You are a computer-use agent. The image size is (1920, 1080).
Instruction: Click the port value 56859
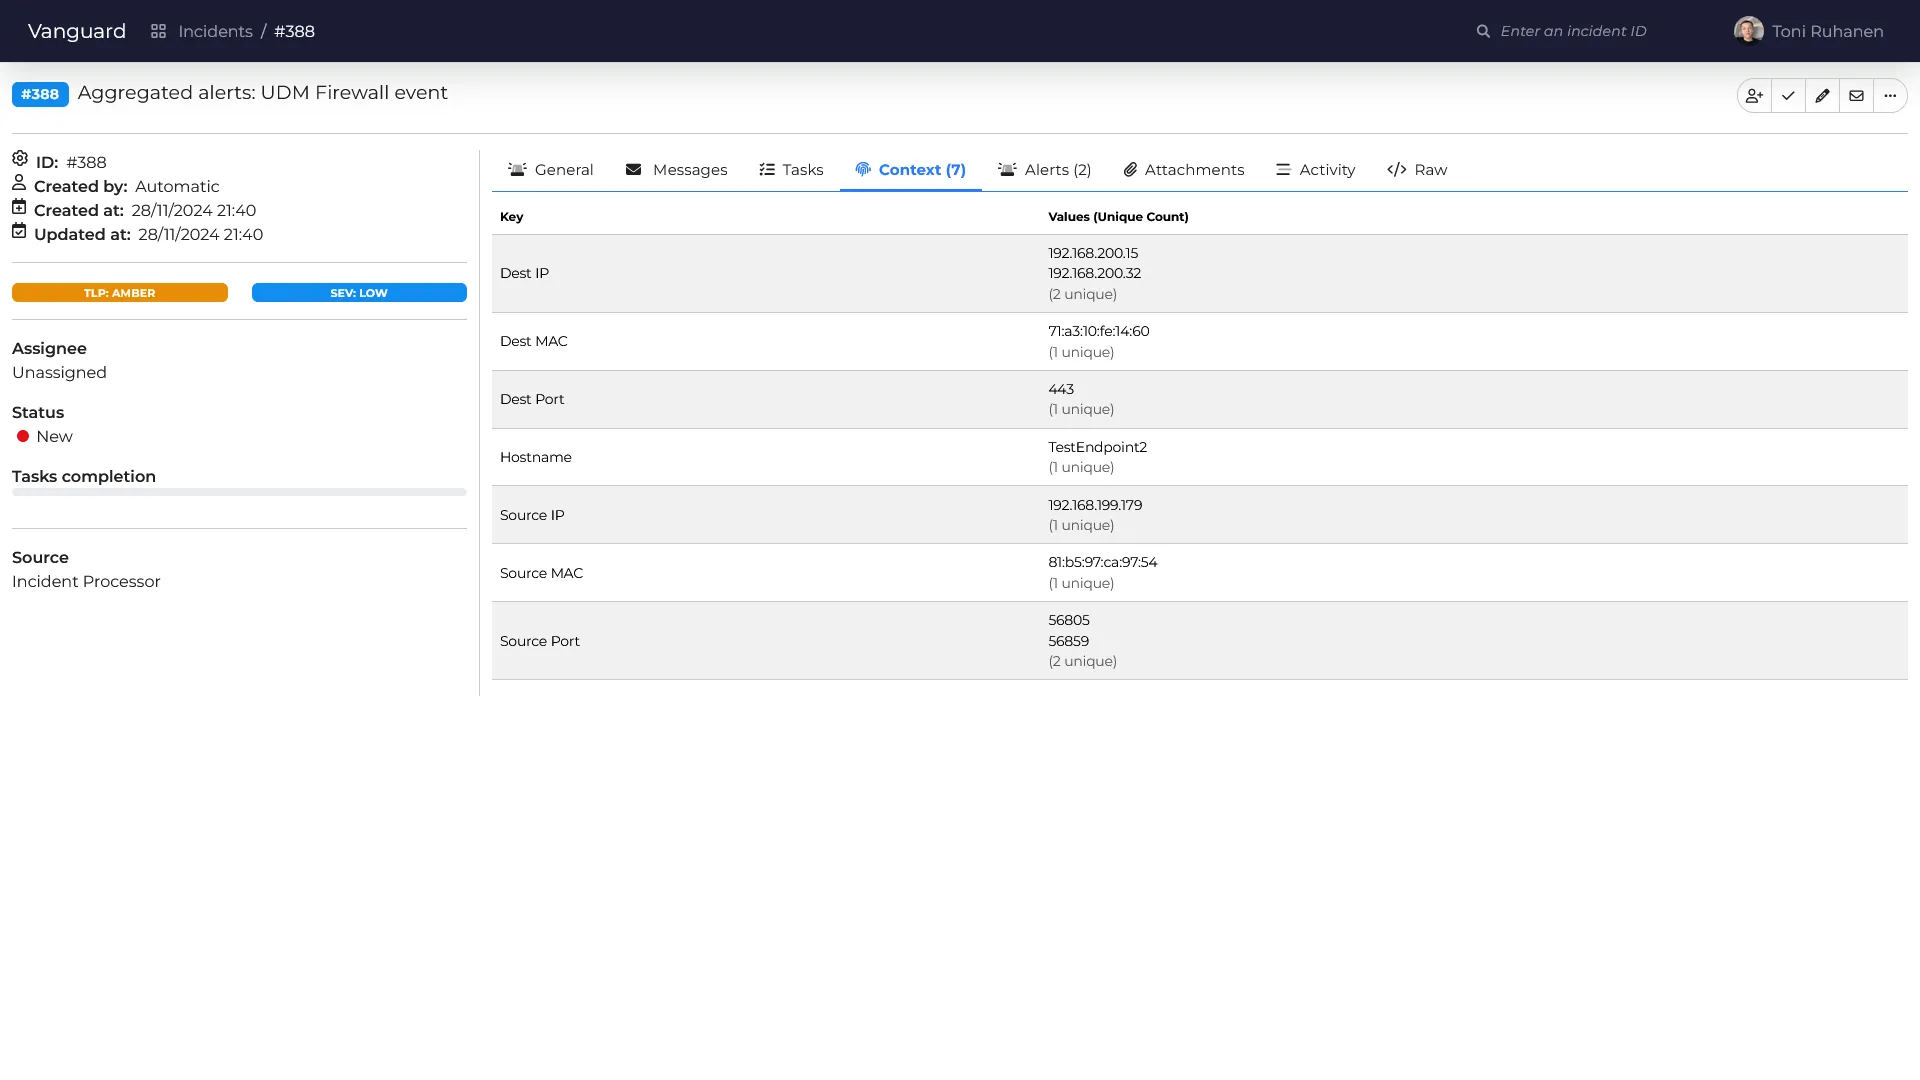(1068, 642)
